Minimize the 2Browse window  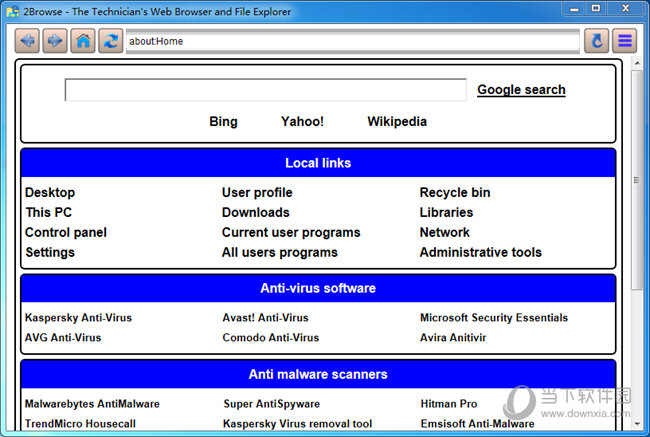(x=574, y=9)
